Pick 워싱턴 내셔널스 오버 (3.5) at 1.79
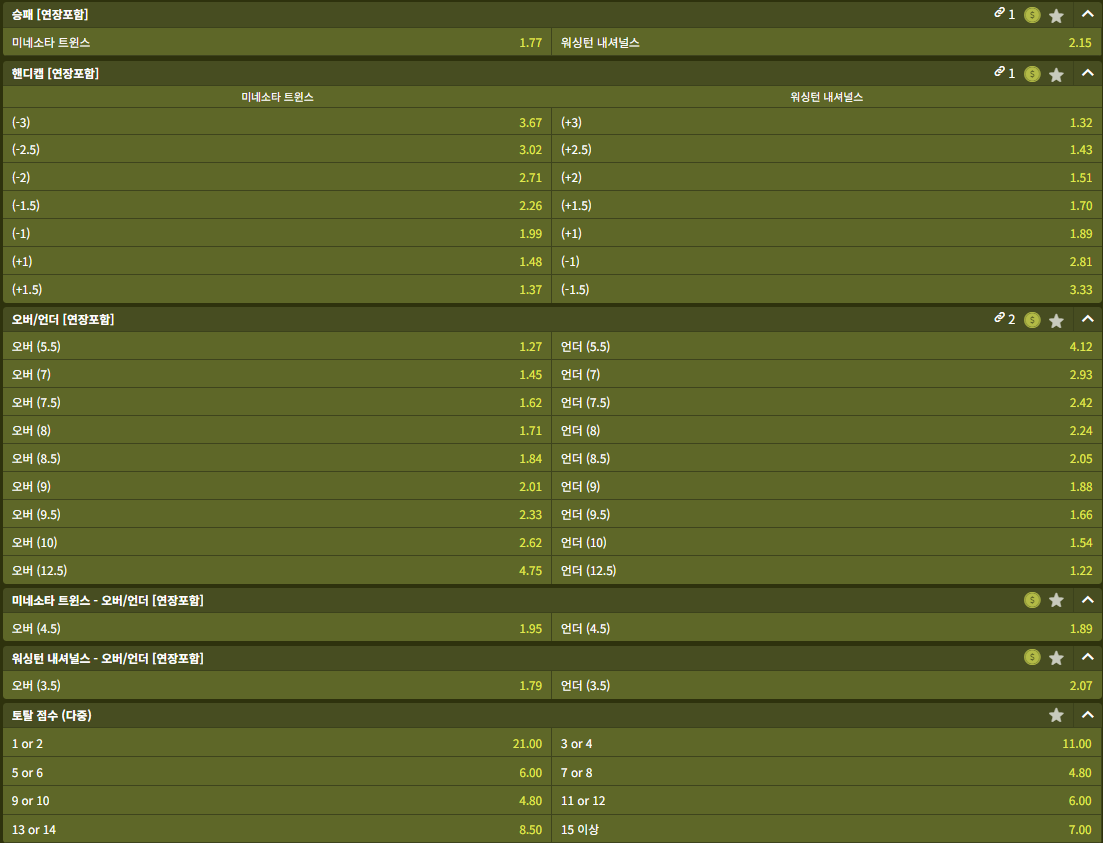Viewport: 1103px width, 843px height. coord(277,685)
